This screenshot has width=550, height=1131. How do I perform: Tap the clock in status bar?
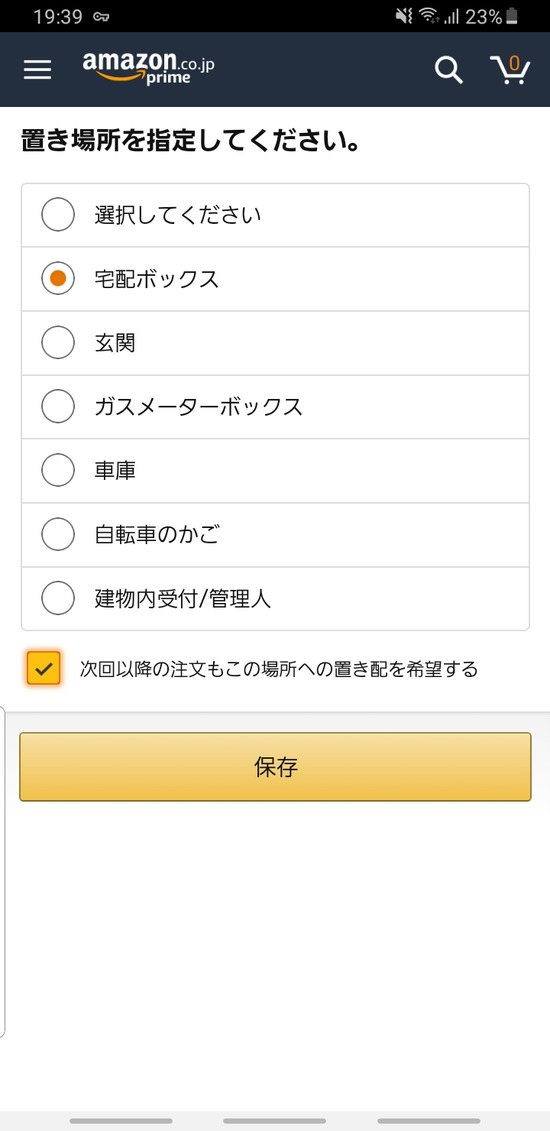point(57,17)
